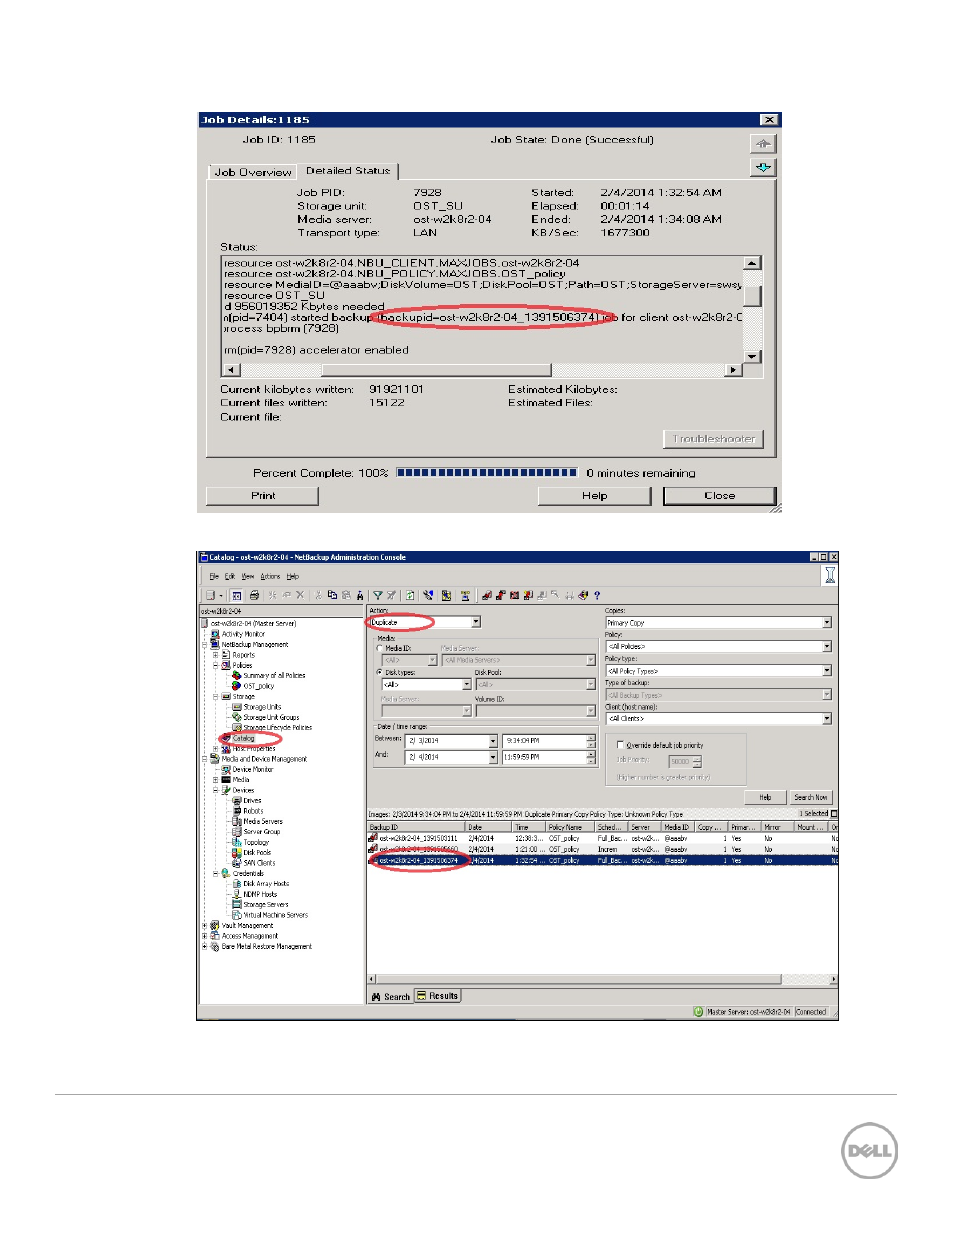Click the Delete toolbar icon
This screenshot has width=954, height=1235.
[x=299, y=595]
